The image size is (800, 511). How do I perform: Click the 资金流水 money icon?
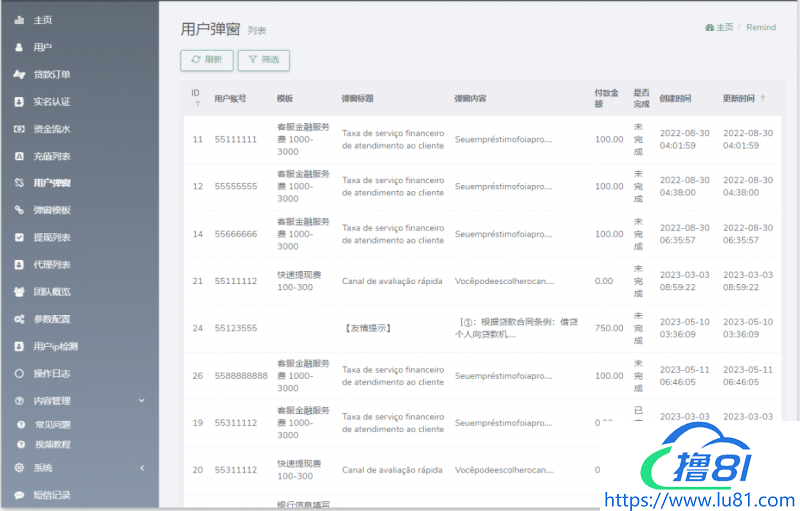point(19,129)
